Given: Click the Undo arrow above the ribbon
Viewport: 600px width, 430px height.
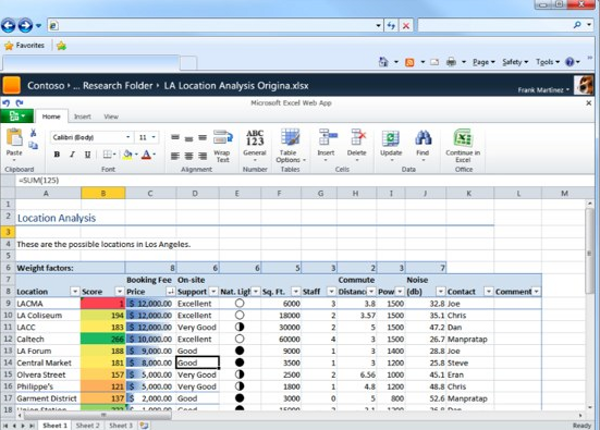Looking at the screenshot, I should 6,103.
